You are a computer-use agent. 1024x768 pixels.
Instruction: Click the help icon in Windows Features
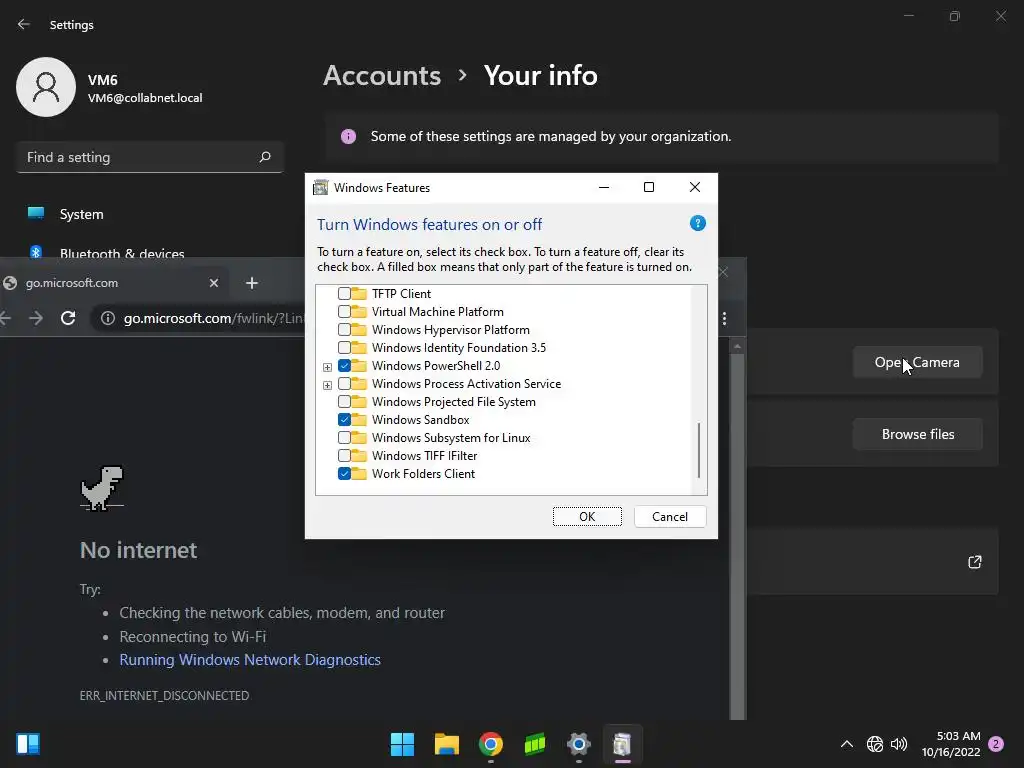(x=697, y=223)
